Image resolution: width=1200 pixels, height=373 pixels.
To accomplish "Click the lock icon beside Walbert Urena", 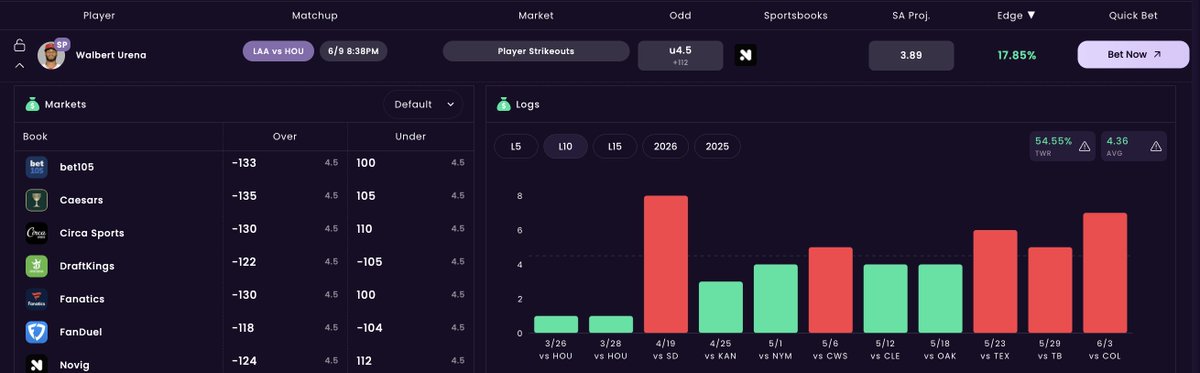I will pos(19,45).
